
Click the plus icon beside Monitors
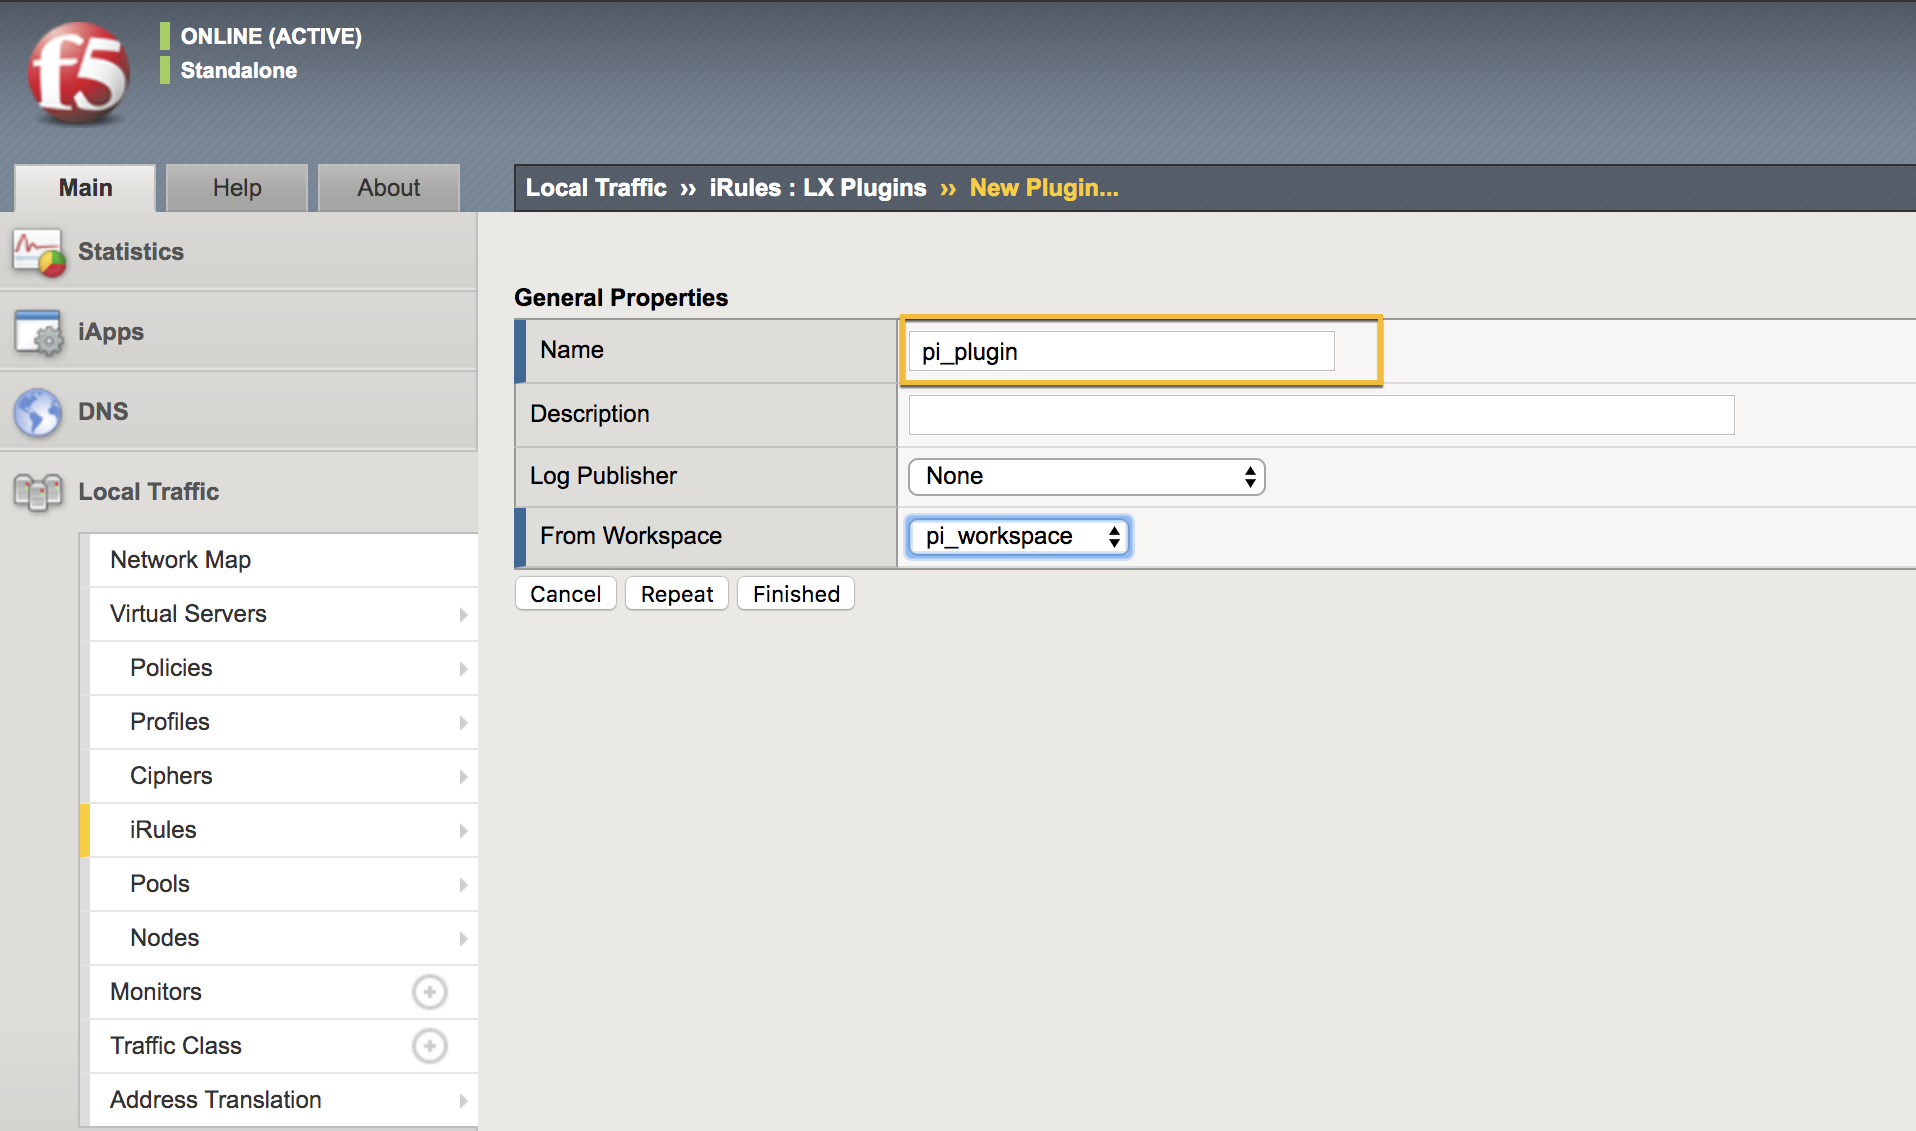click(x=429, y=992)
